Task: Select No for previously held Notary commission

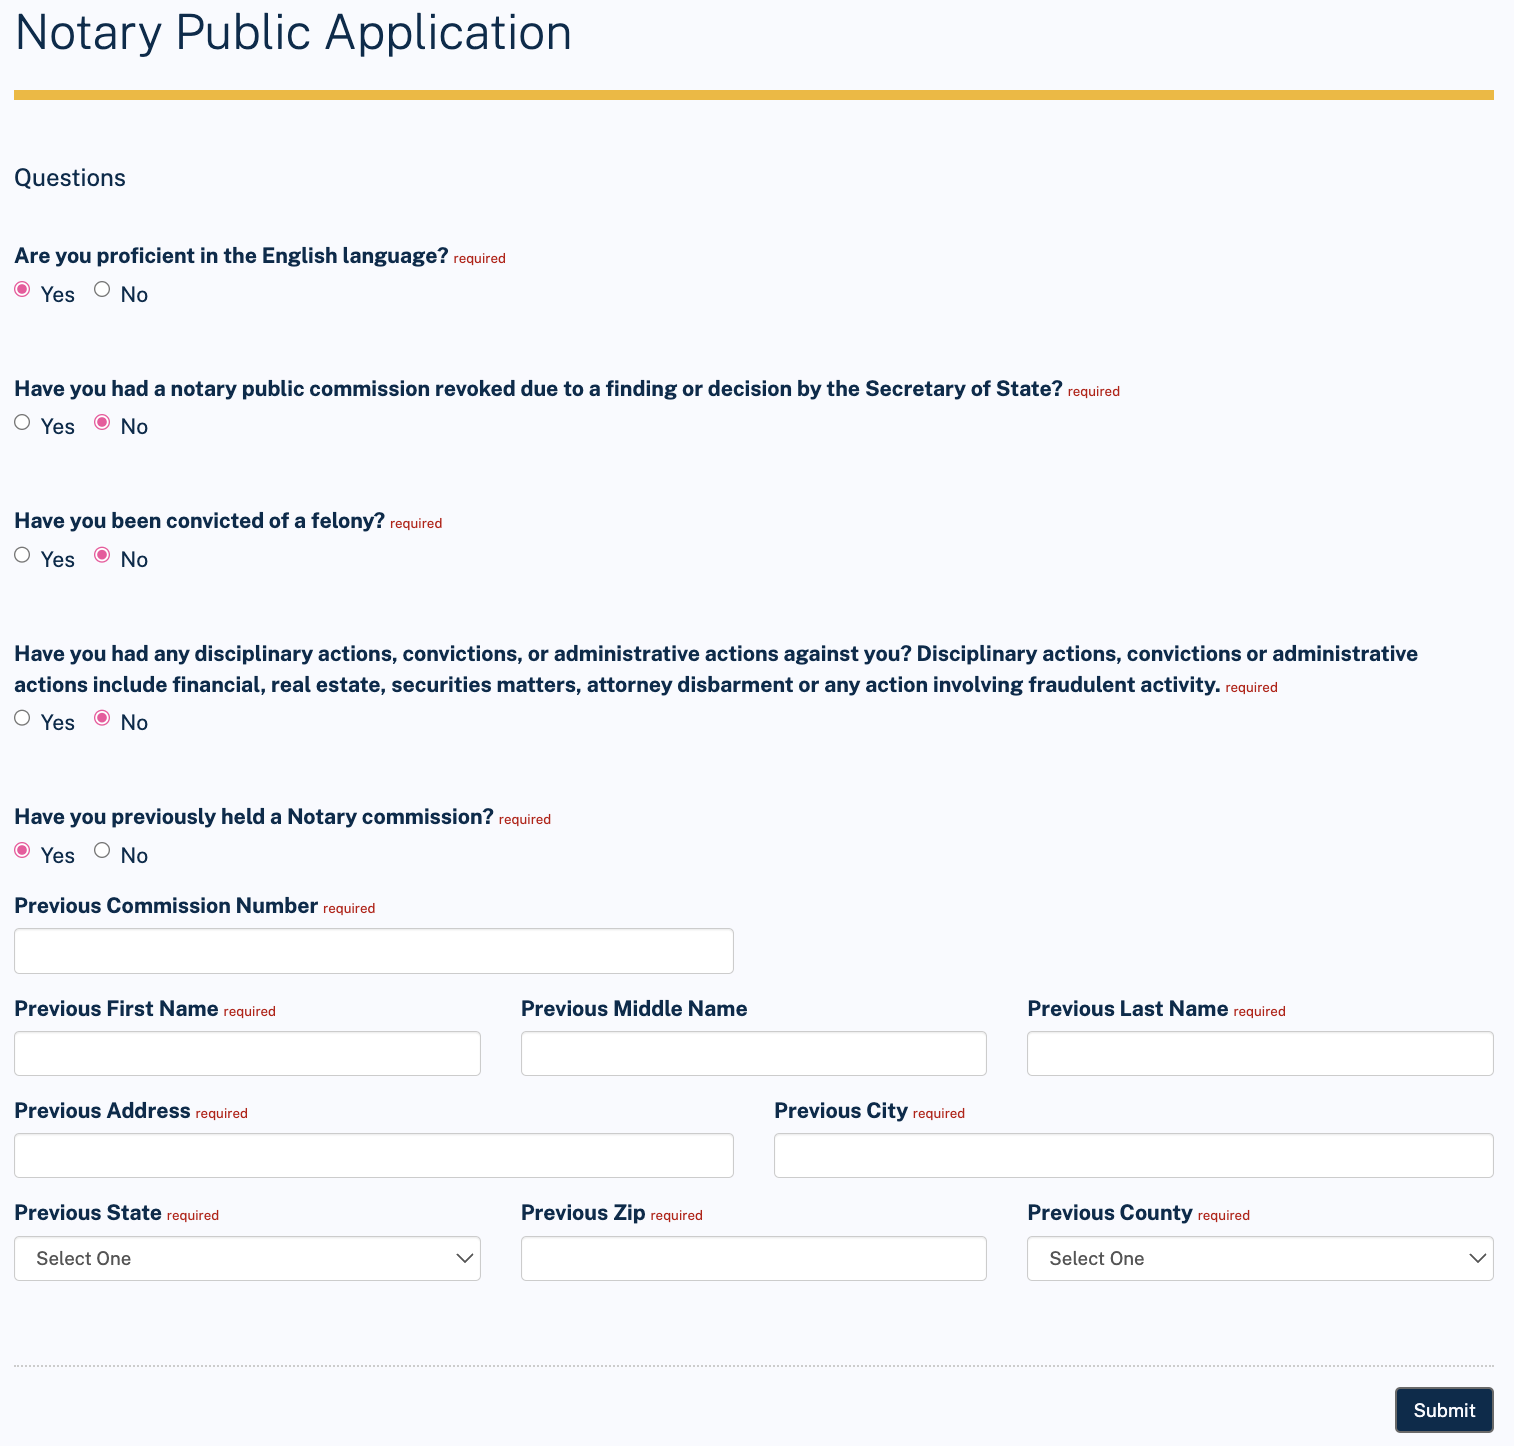Action: tap(101, 850)
